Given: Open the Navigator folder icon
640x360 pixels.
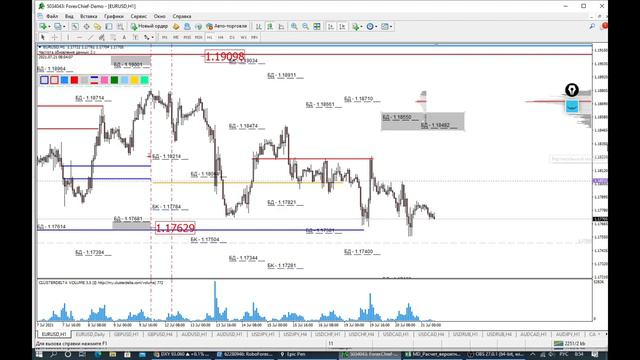Looking at the screenshot, I should [98, 27].
